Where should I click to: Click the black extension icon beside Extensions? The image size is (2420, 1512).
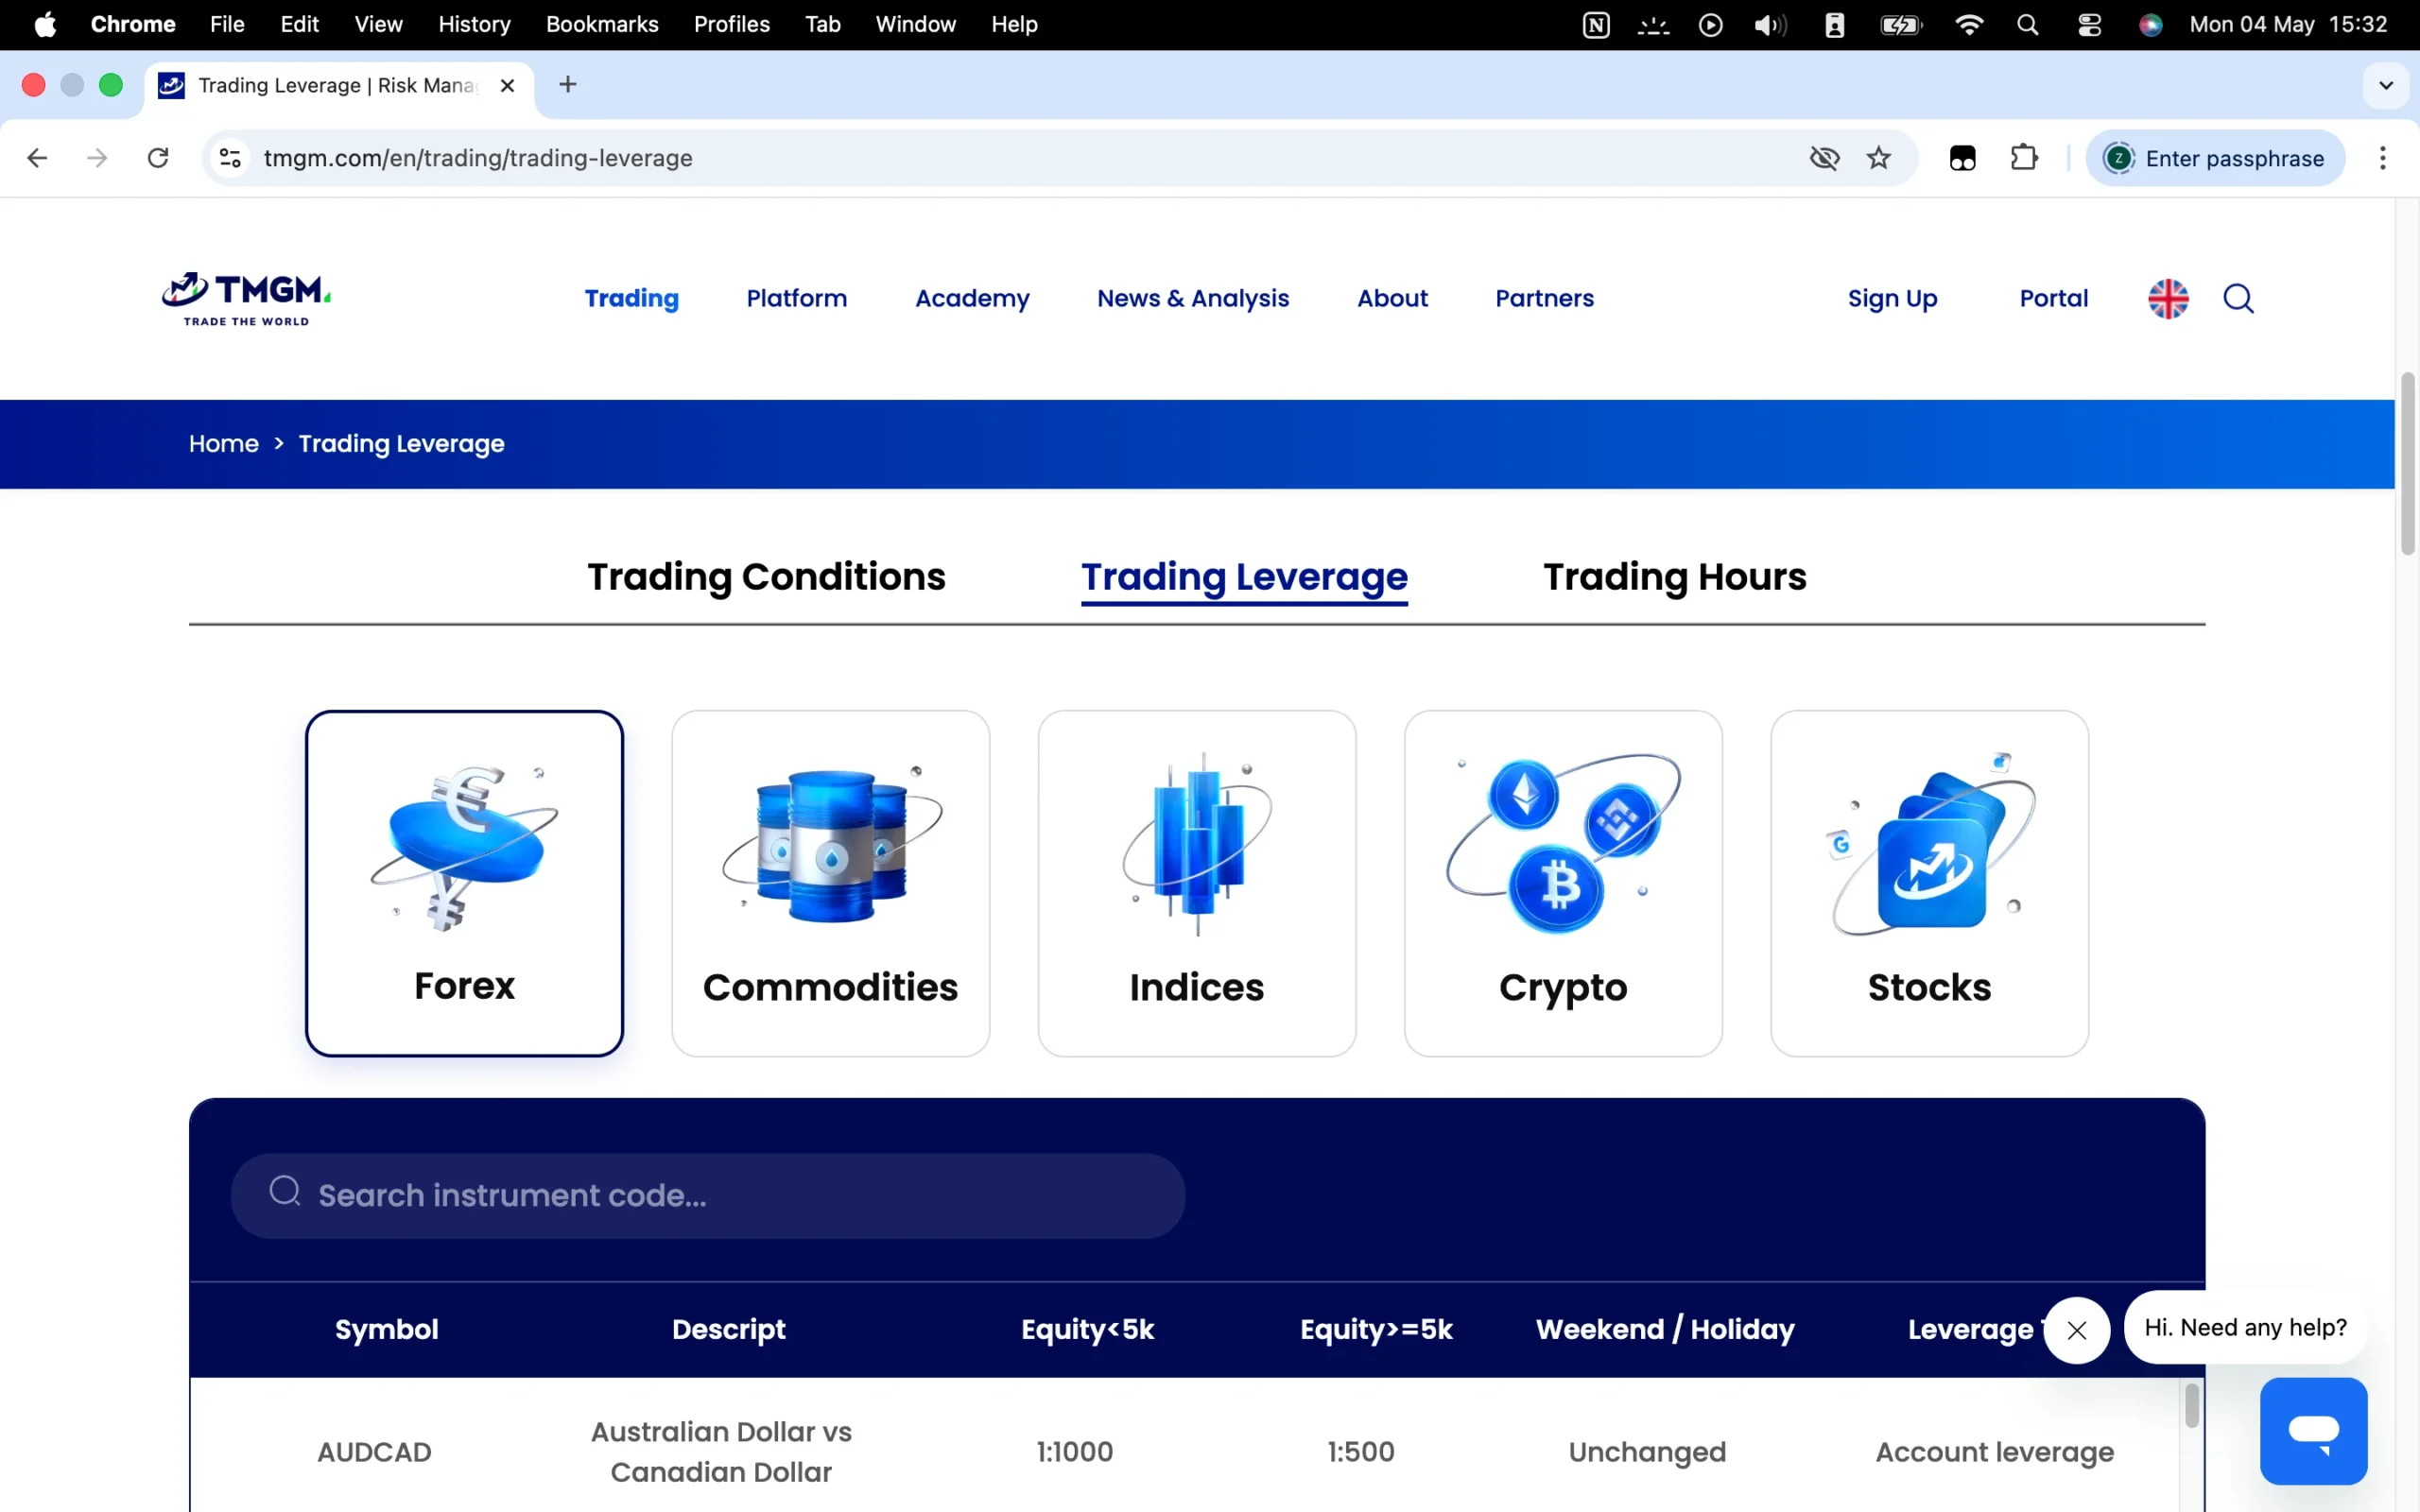click(1963, 158)
